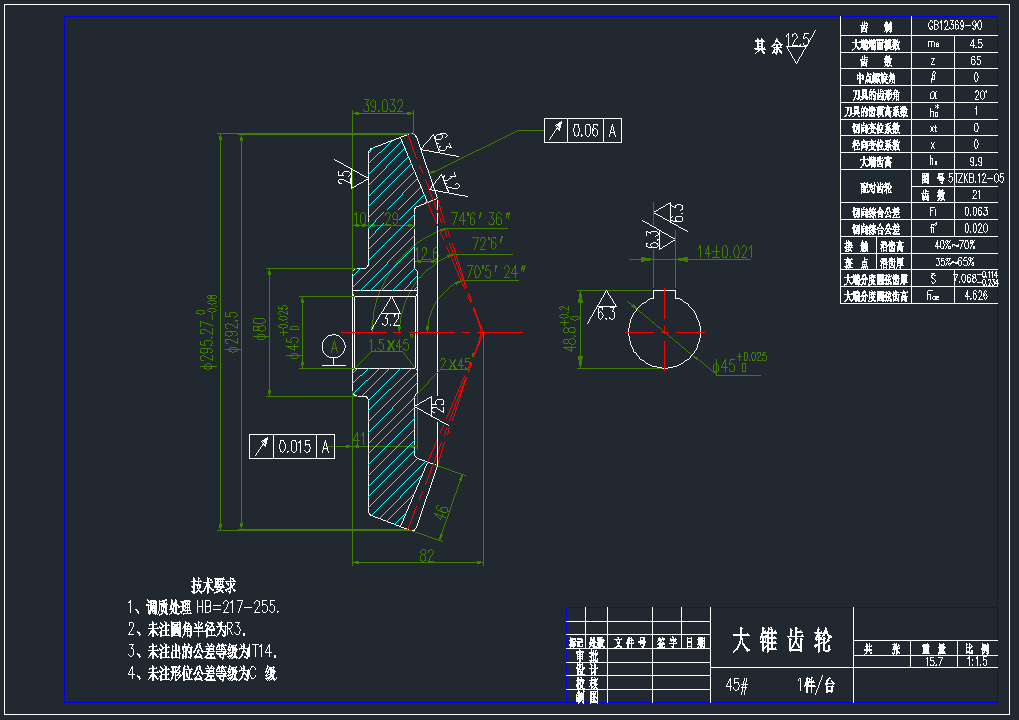Select note 2 mentioning R3 radius

coord(187,629)
